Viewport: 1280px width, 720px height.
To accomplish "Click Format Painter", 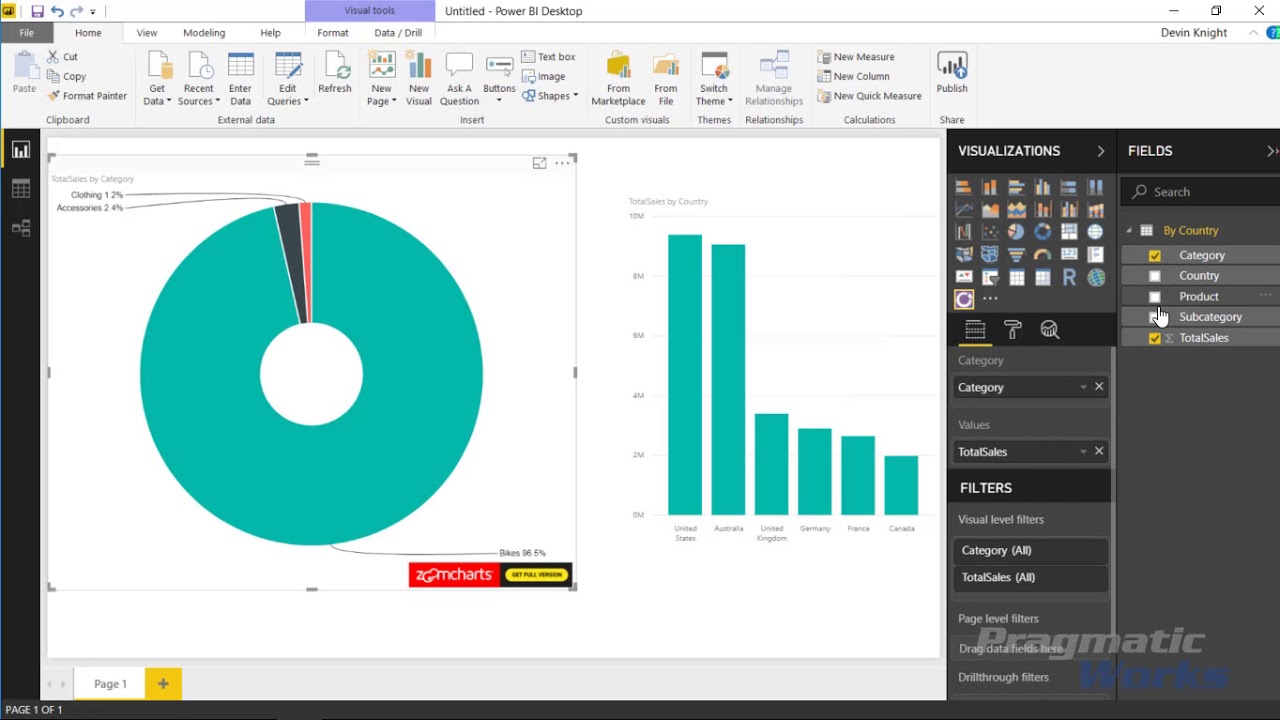I will (x=87, y=96).
